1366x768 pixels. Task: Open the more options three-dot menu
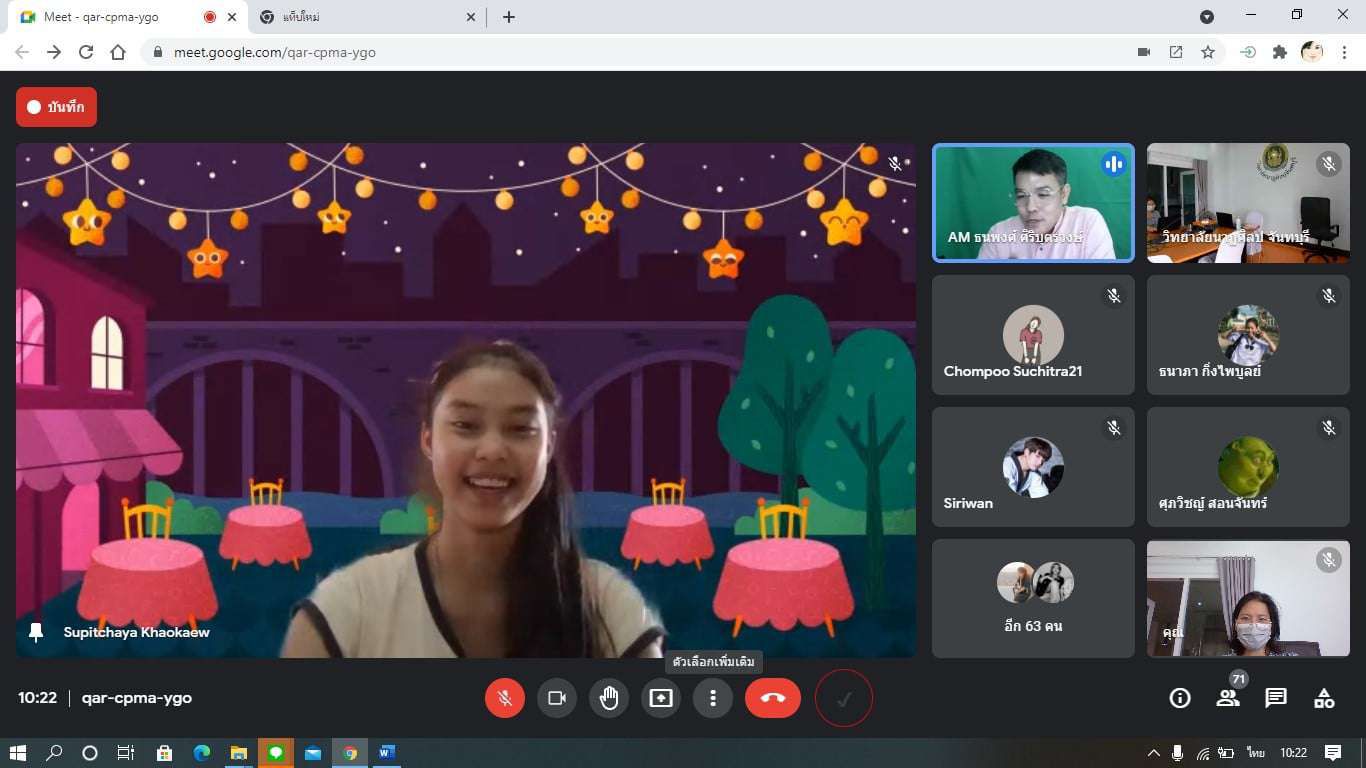713,698
